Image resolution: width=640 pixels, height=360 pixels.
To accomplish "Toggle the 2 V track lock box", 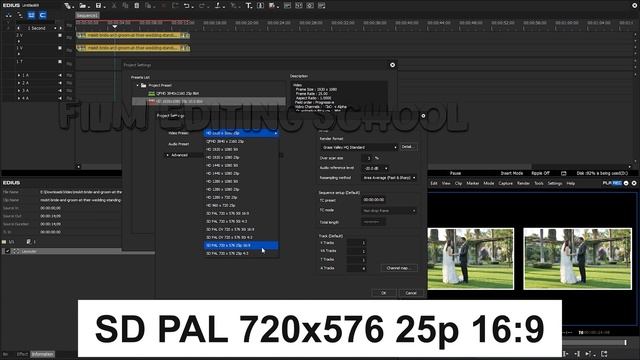I will pyautogui.click(x=60, y=36).
